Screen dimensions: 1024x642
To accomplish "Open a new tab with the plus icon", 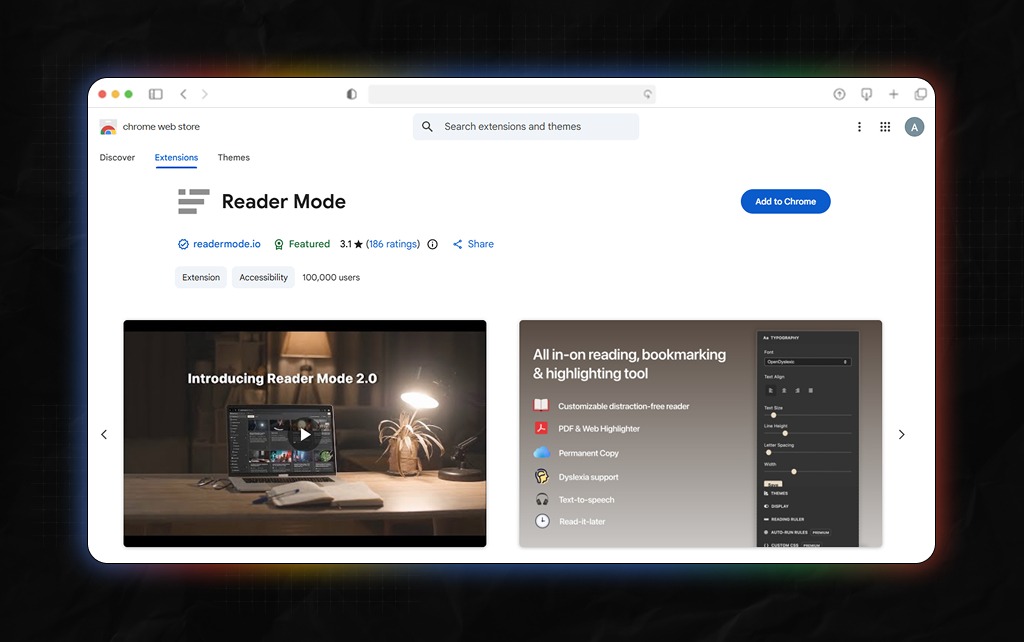I will (893, 94).
